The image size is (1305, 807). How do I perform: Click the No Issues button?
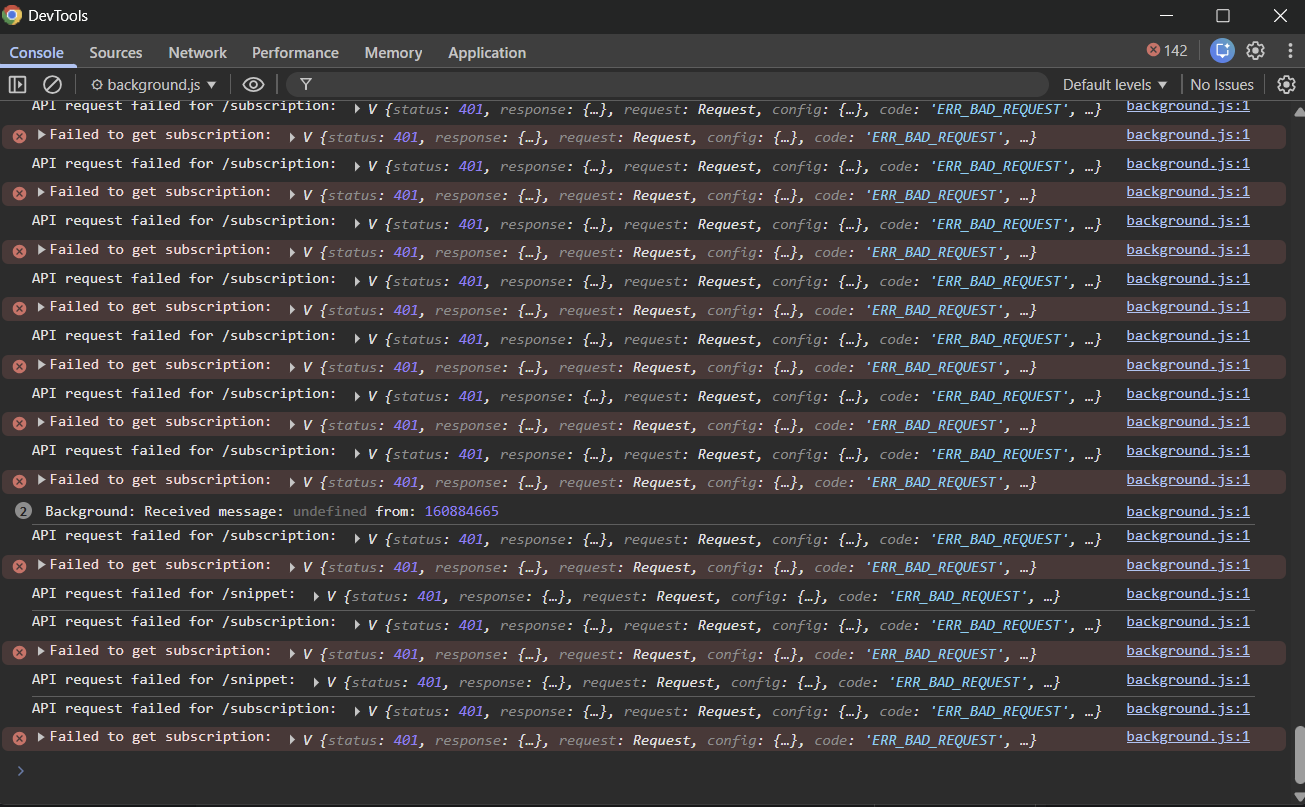pyautogui.click(x=1222, y=85)
